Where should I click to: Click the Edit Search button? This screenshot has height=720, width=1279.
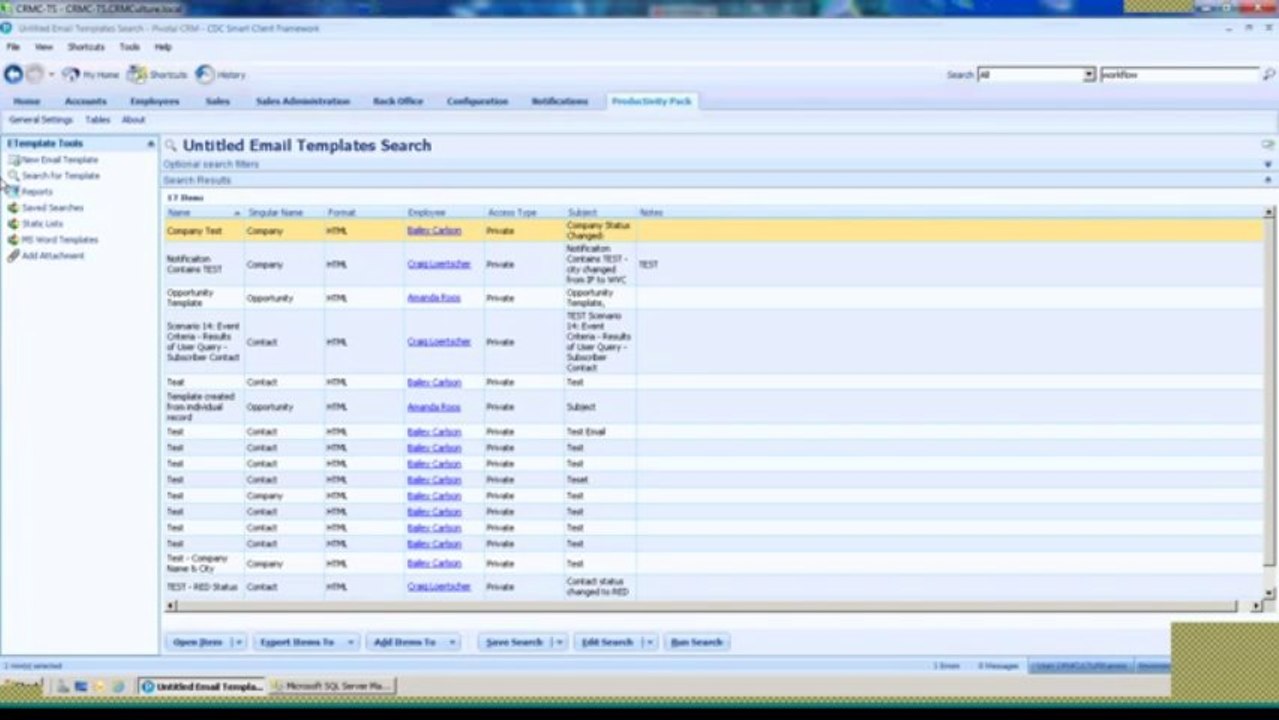[608, 642]
